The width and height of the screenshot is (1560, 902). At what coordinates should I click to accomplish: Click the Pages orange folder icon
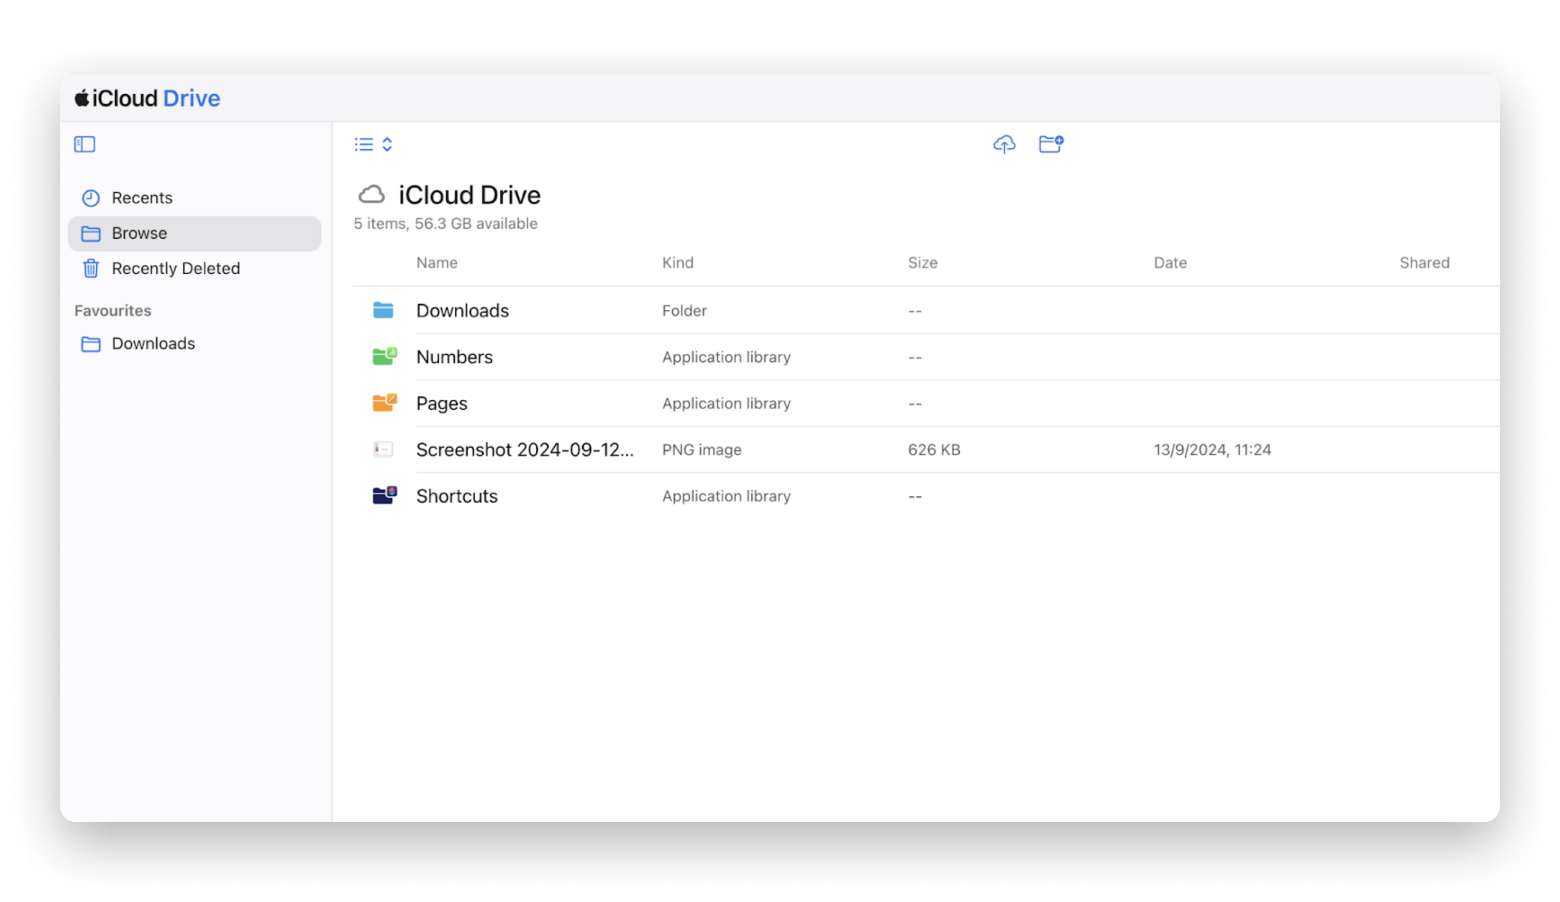[x=384, y=403]
